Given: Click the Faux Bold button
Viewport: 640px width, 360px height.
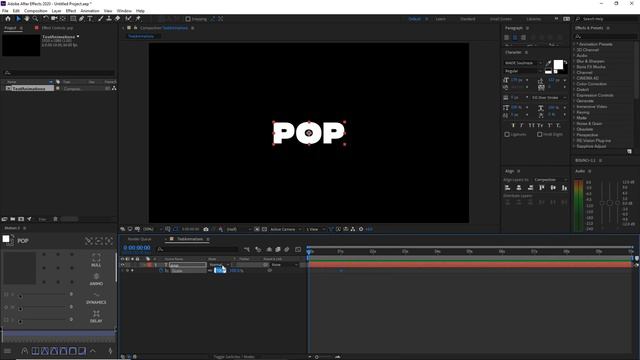Looking at the screenshot, I should coord(513,125).
